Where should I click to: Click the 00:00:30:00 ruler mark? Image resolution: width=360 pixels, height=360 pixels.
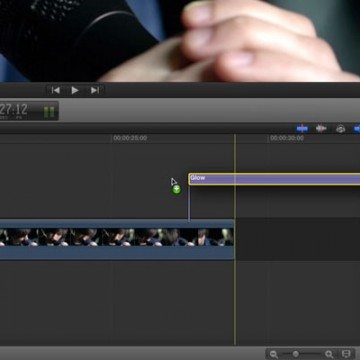point(287,138)
